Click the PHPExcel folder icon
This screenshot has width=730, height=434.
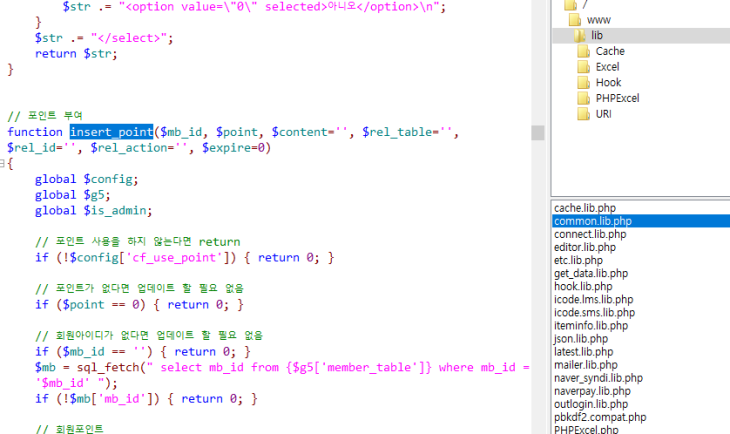pyautogui.click(x=585, y=99)
